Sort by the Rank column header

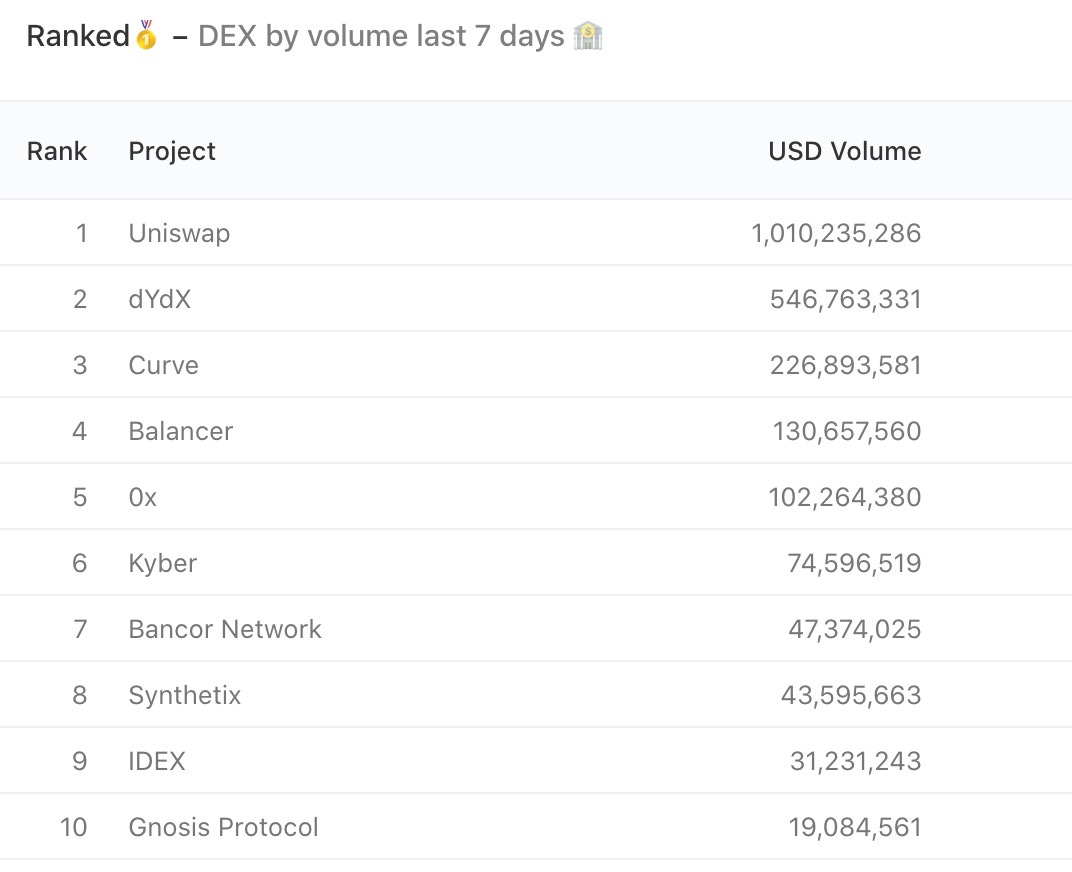[x=57, y=151]
